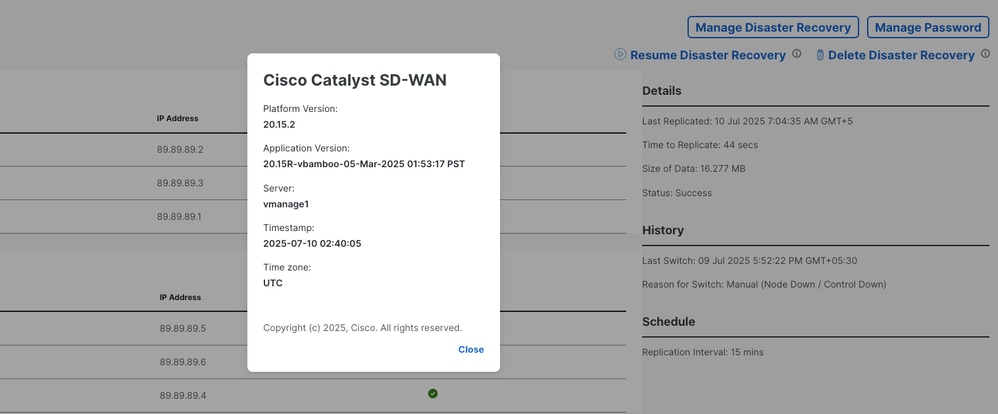Screen dimensions: 998x414
Task: Select IP address 89.89.89.5
Action: click(183, 329)
